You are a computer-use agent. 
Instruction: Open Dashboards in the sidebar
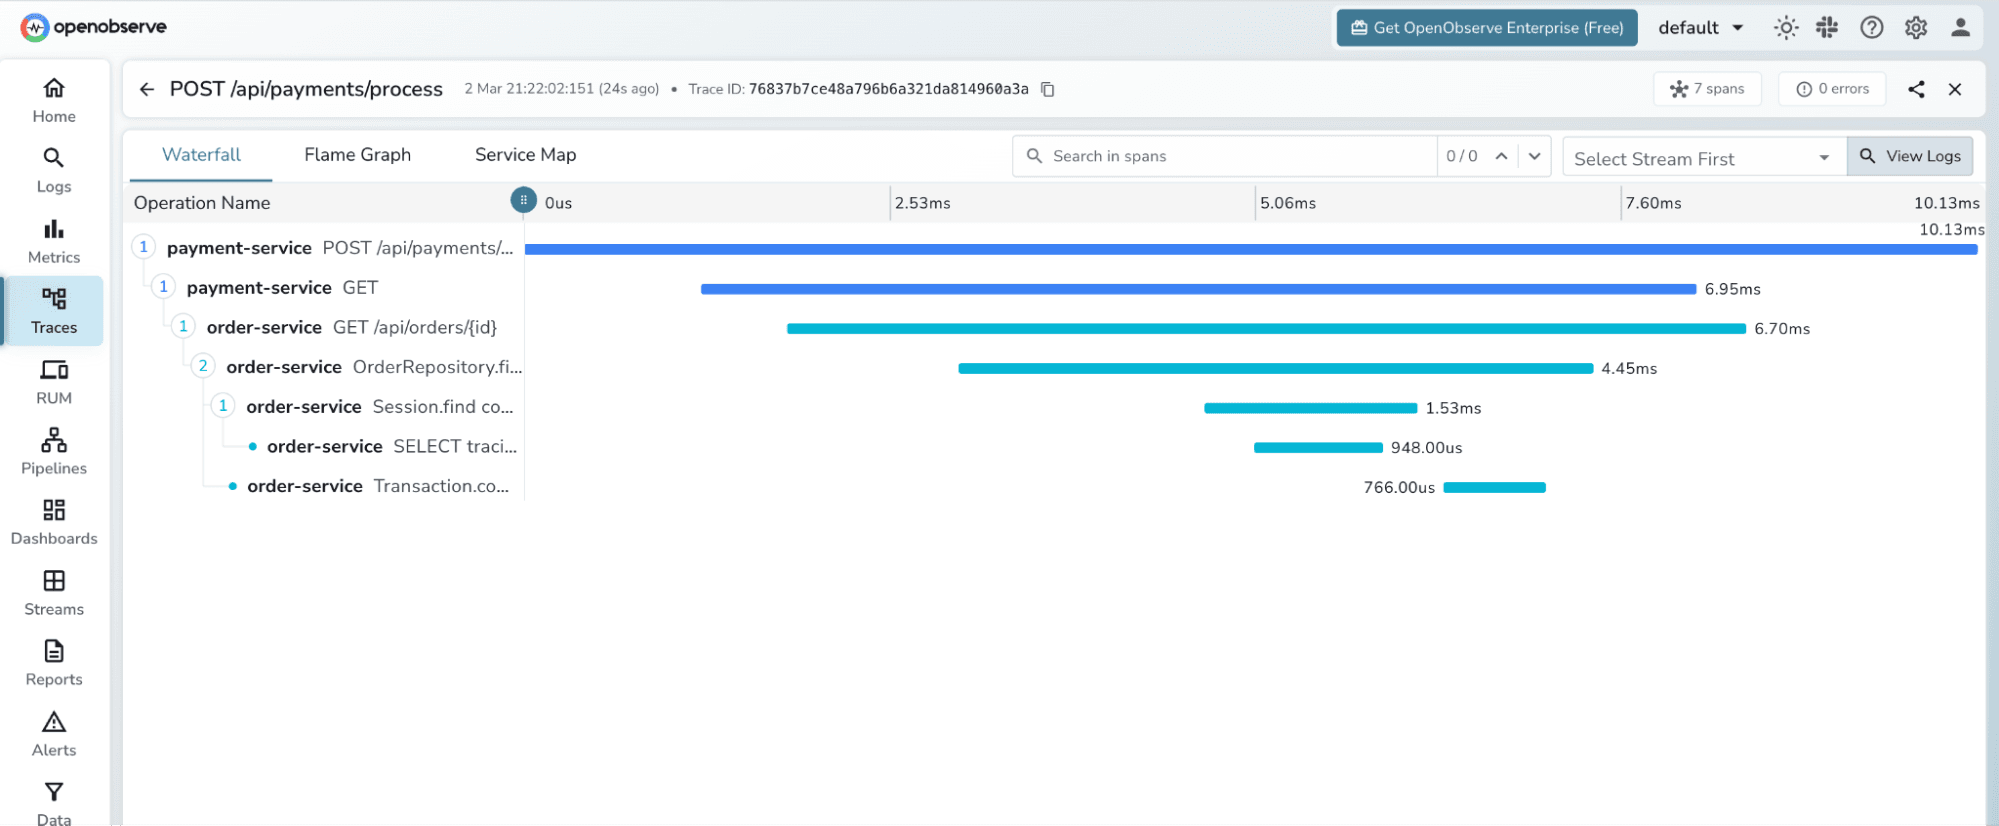(x=54, y=523)
